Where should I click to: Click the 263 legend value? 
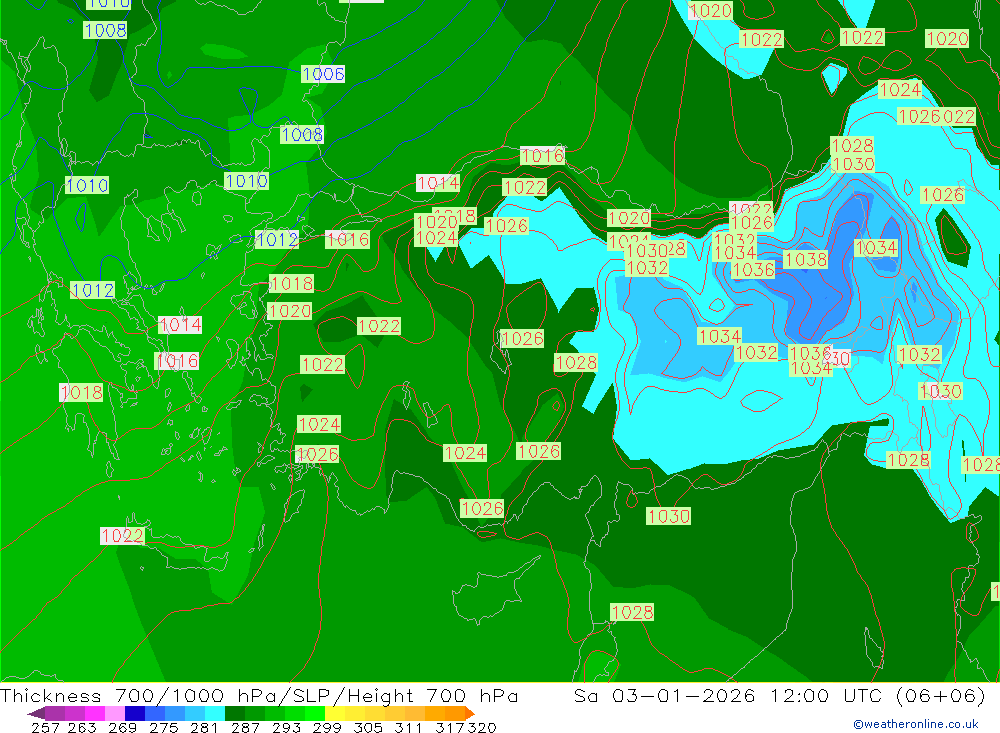[82, 727]
